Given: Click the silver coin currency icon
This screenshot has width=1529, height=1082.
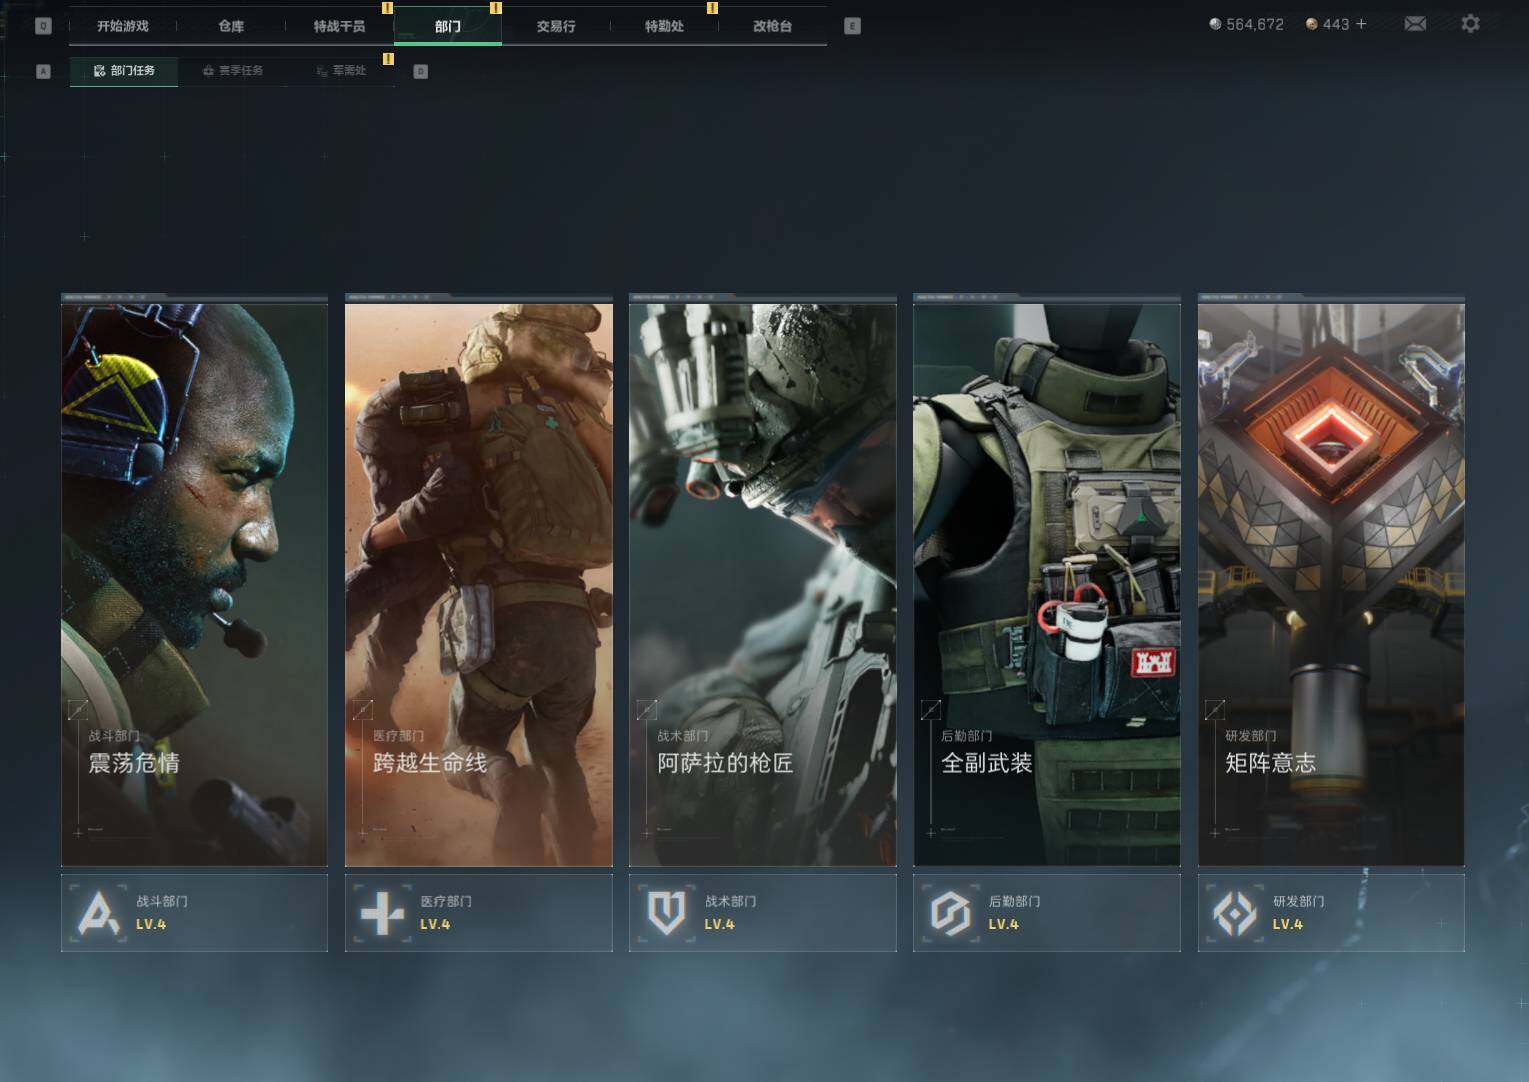Looking at the screenshot, I should point(1215,24).
